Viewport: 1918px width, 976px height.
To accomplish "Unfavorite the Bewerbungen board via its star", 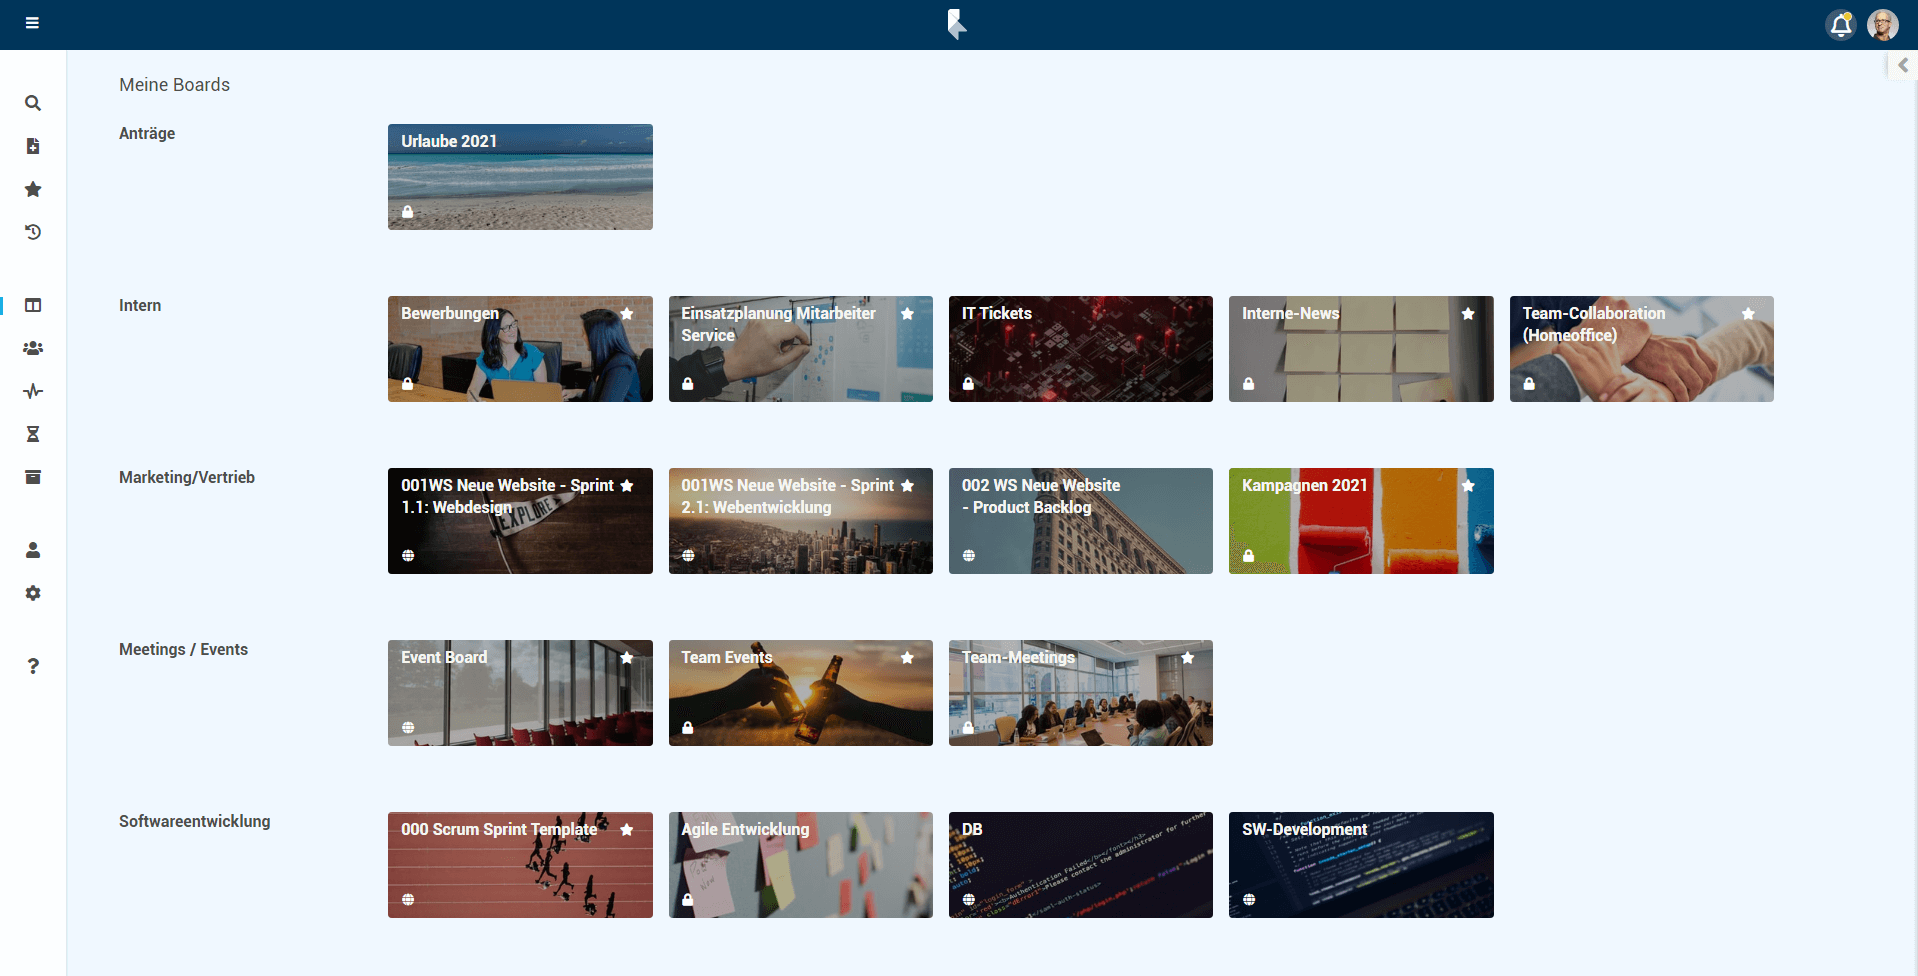I will [627, 314].
